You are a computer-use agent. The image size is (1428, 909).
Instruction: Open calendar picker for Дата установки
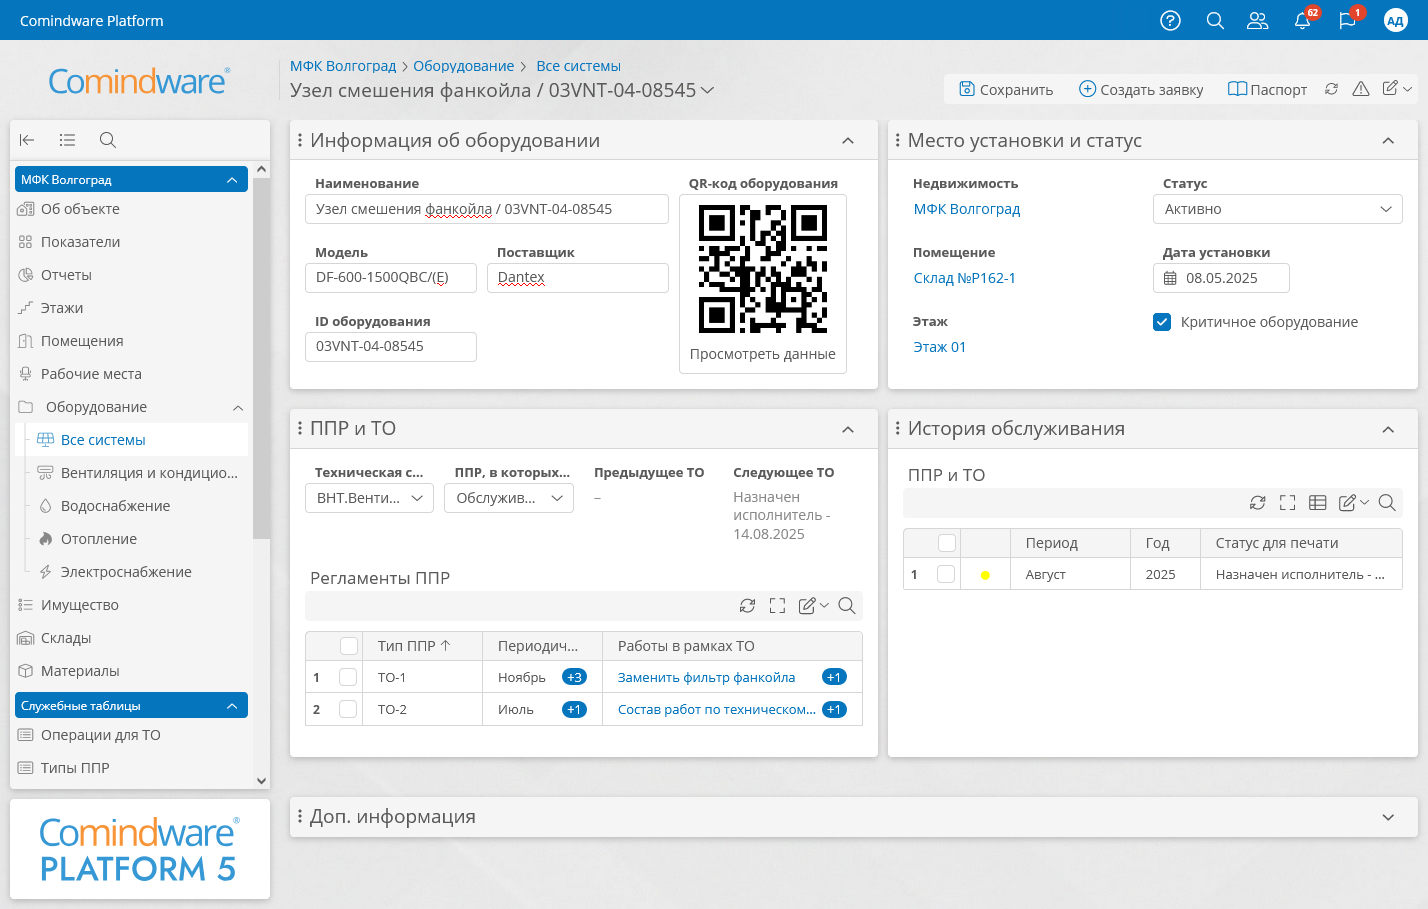pos(1170,278)
